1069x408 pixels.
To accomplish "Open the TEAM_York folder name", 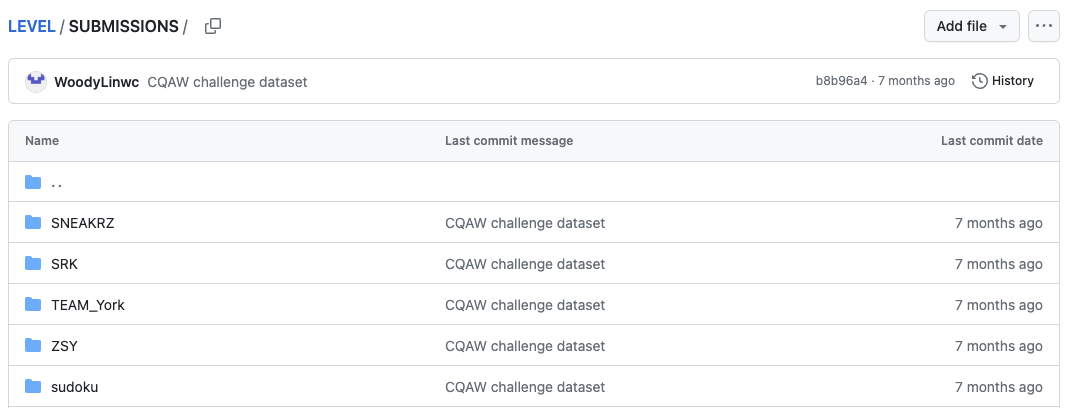I will pos(88,305).
